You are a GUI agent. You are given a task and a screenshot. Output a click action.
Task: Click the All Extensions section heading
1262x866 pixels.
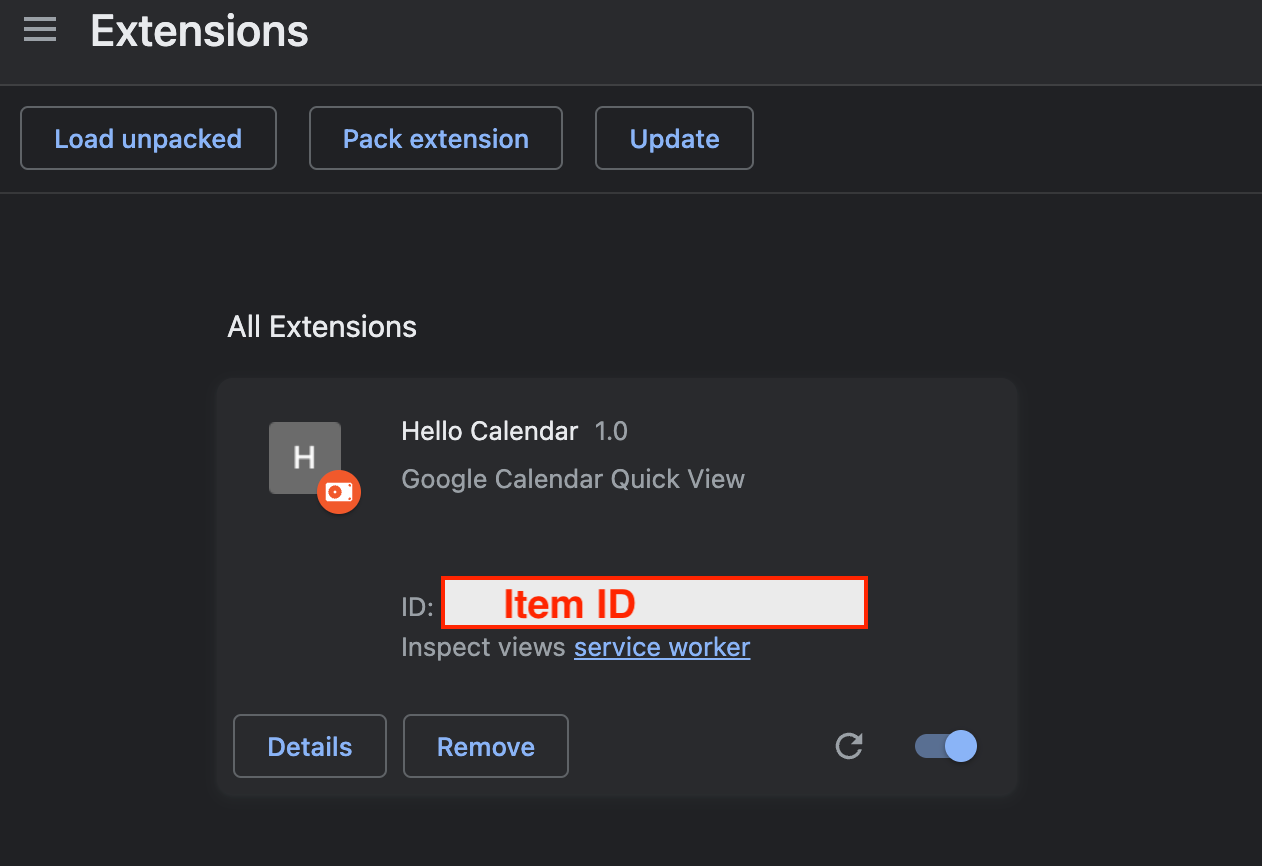tap(321, 326)
